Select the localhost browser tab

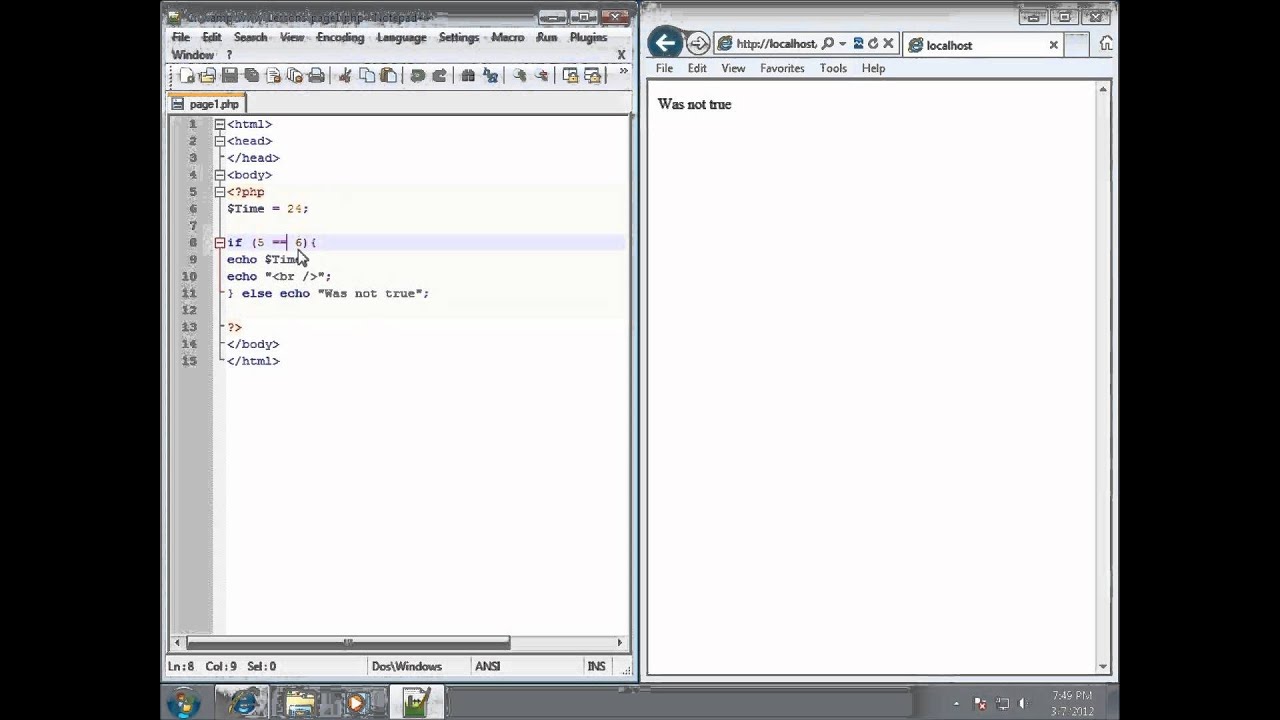[983, 45]
